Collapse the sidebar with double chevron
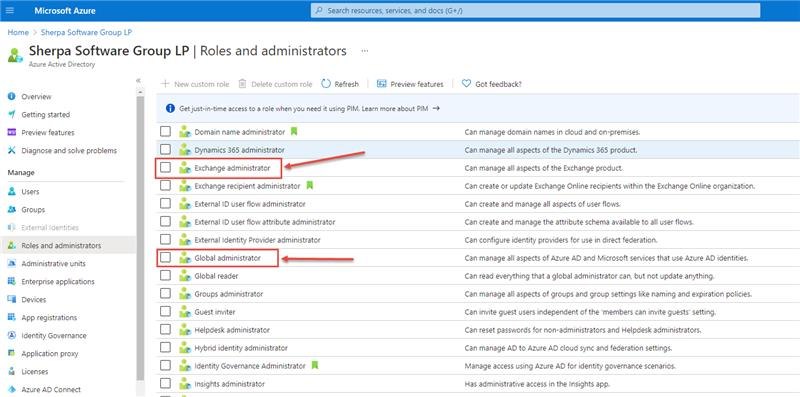 coord(138,81)
